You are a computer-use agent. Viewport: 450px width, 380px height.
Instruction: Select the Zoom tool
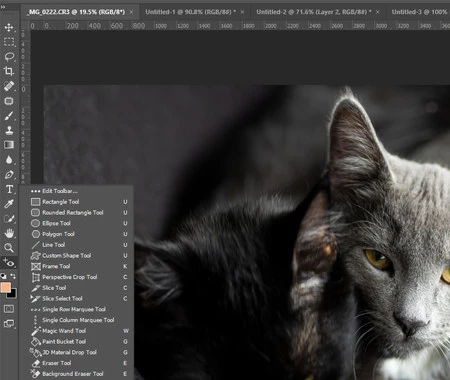[x=9, y=247]
